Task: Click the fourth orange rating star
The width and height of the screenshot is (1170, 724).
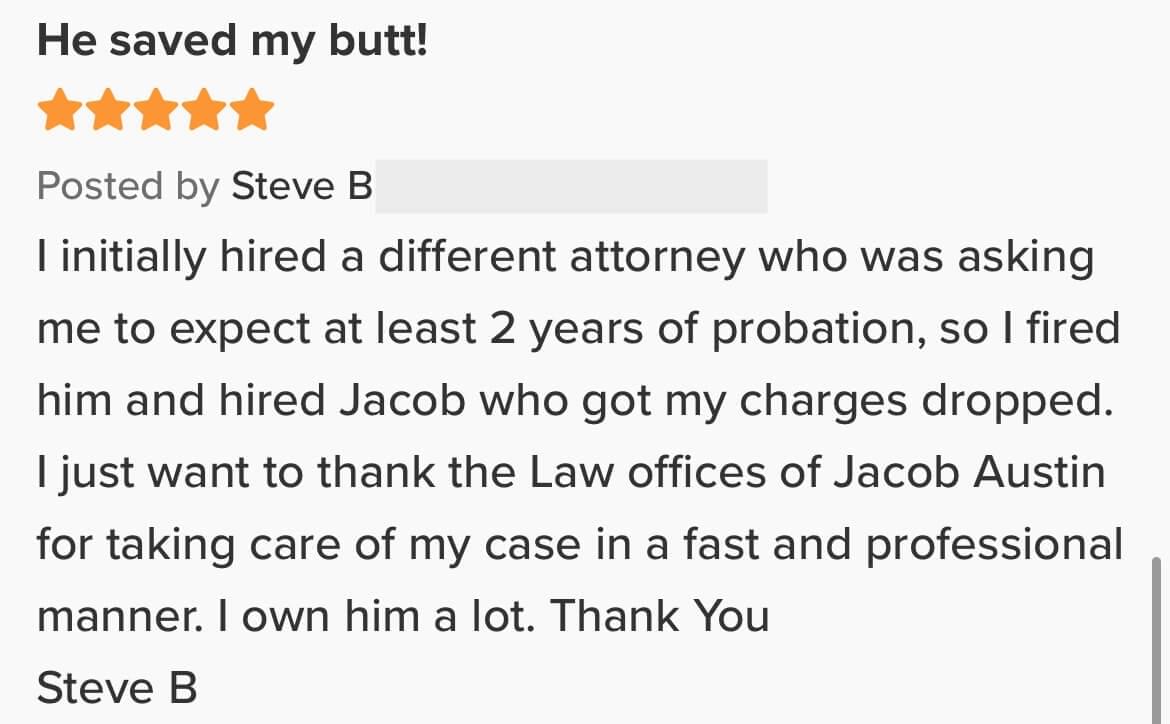Action: 205,110
